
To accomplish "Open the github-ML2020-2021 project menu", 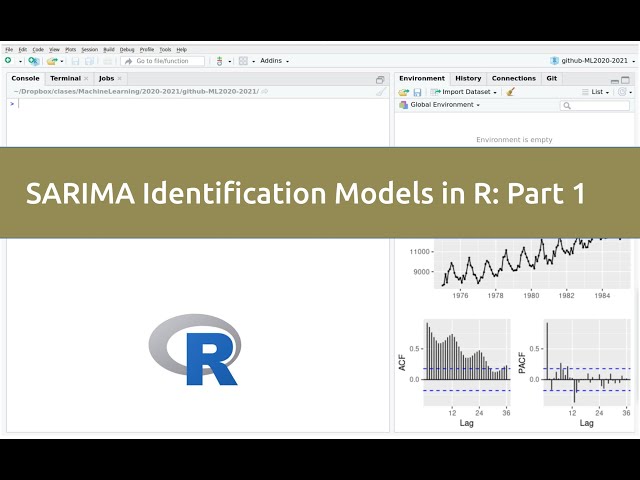I will (593, 61).
